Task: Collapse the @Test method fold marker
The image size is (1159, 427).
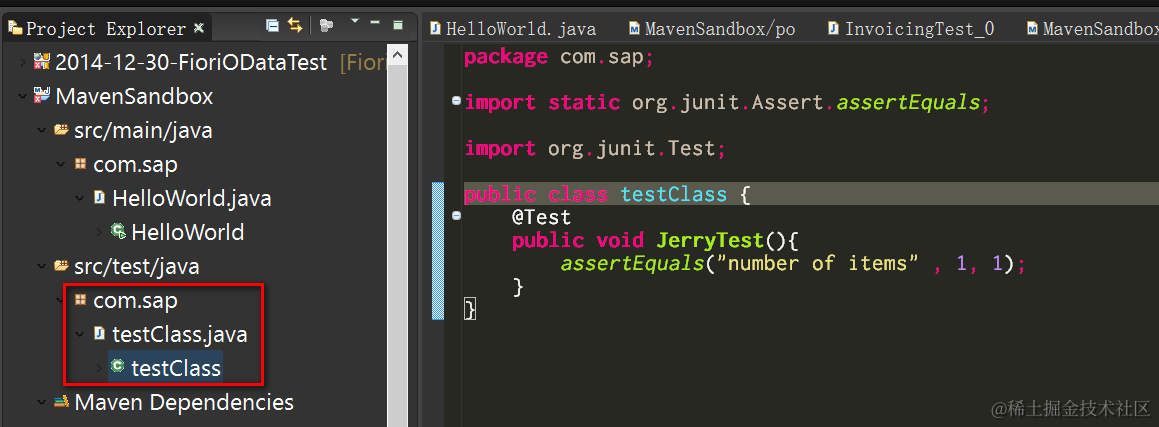Action: pos(456,216)
